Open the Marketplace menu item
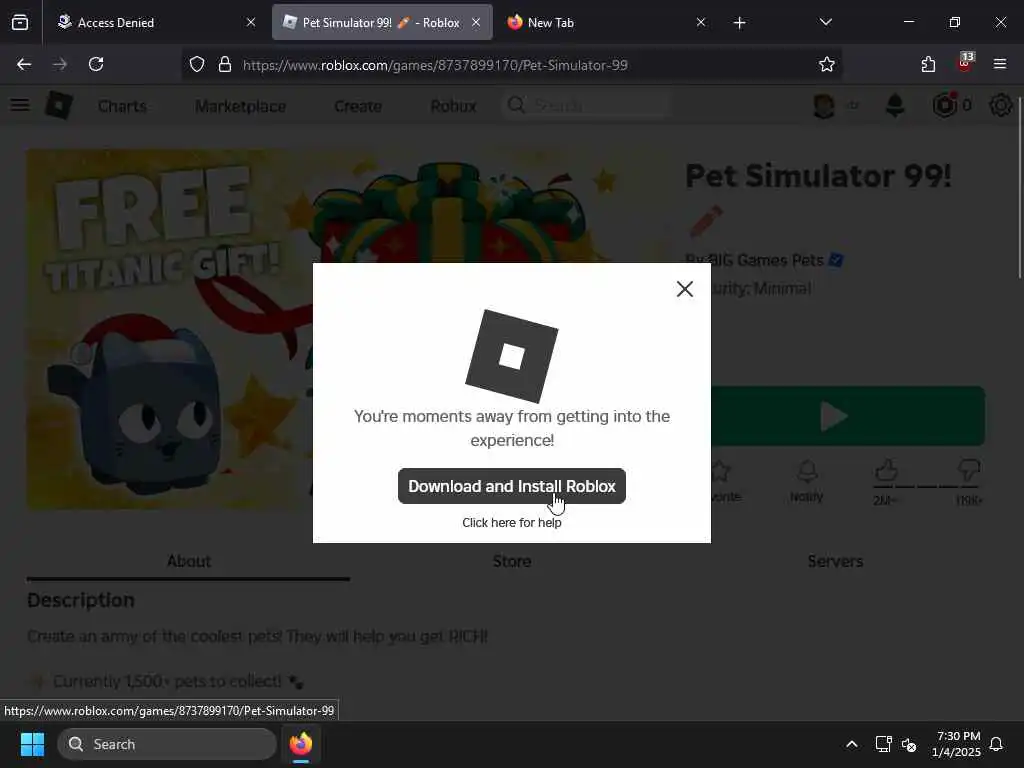This screenshot has width=1024, height=768. 240,106
